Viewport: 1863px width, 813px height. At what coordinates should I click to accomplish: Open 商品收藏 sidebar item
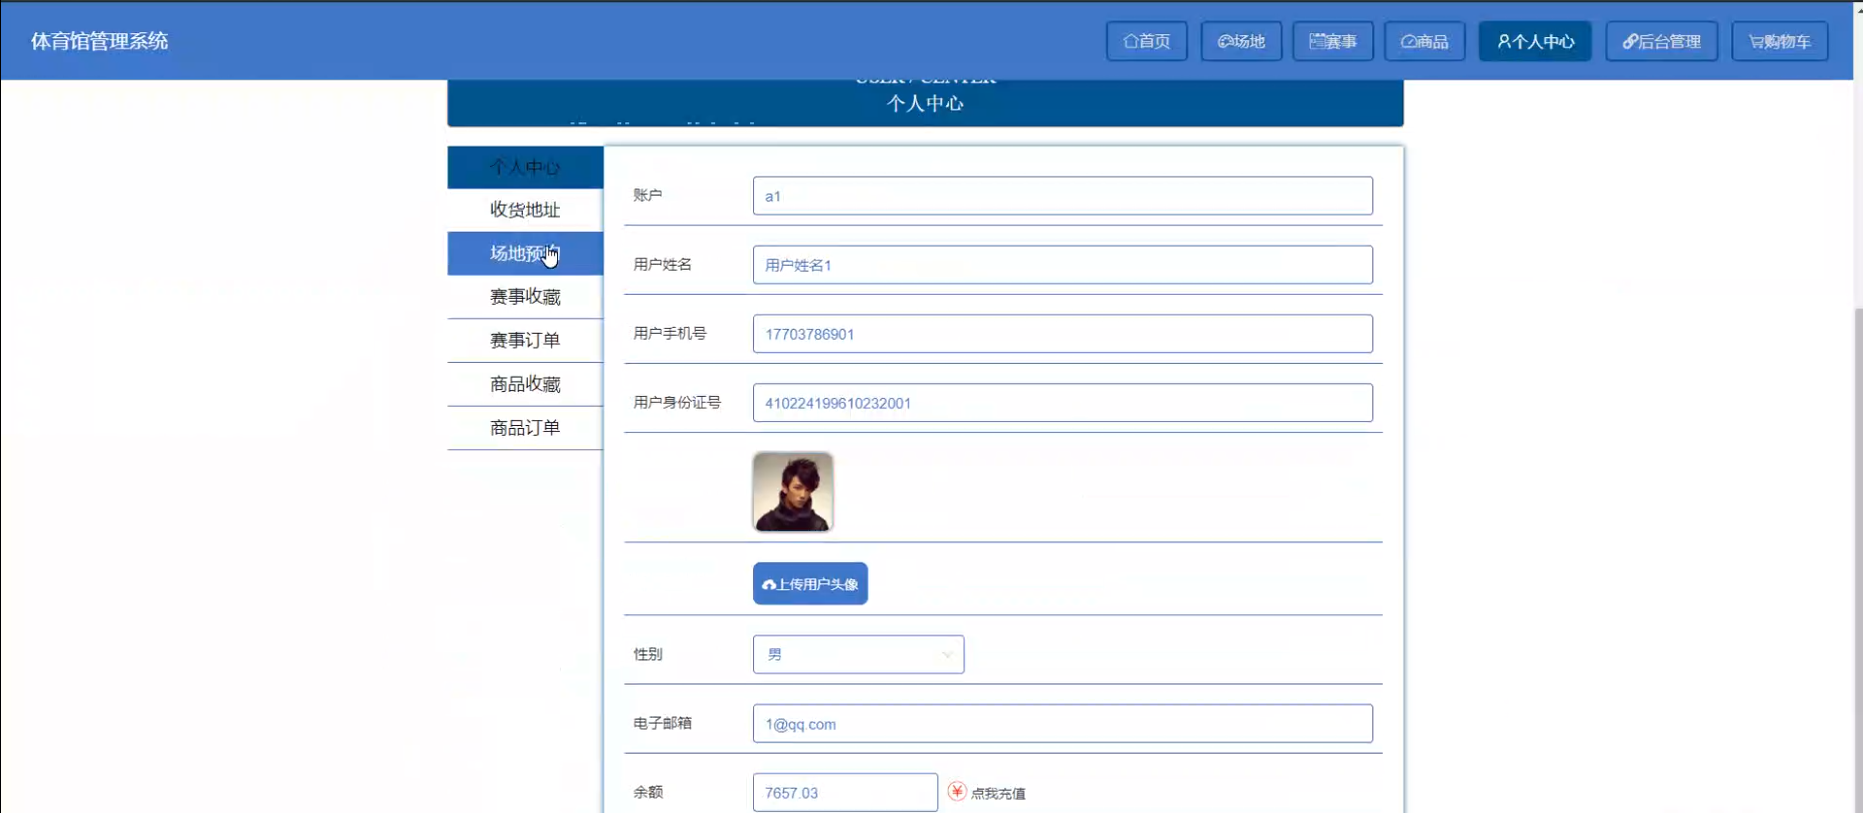coord(525,384)
